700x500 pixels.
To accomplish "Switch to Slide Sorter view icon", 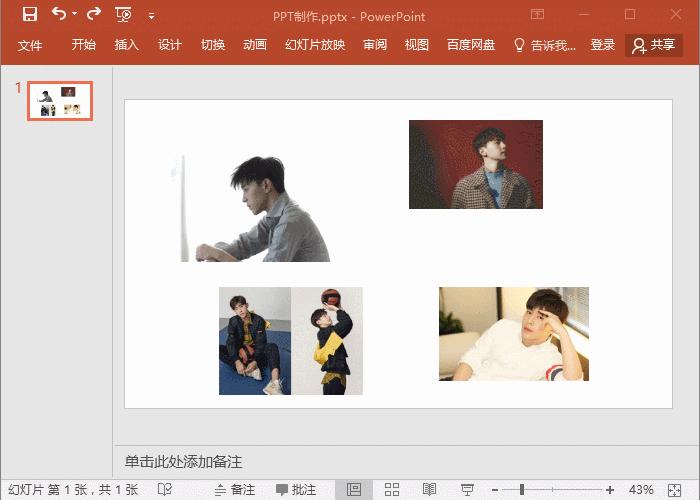I will (x=392, y=490).
